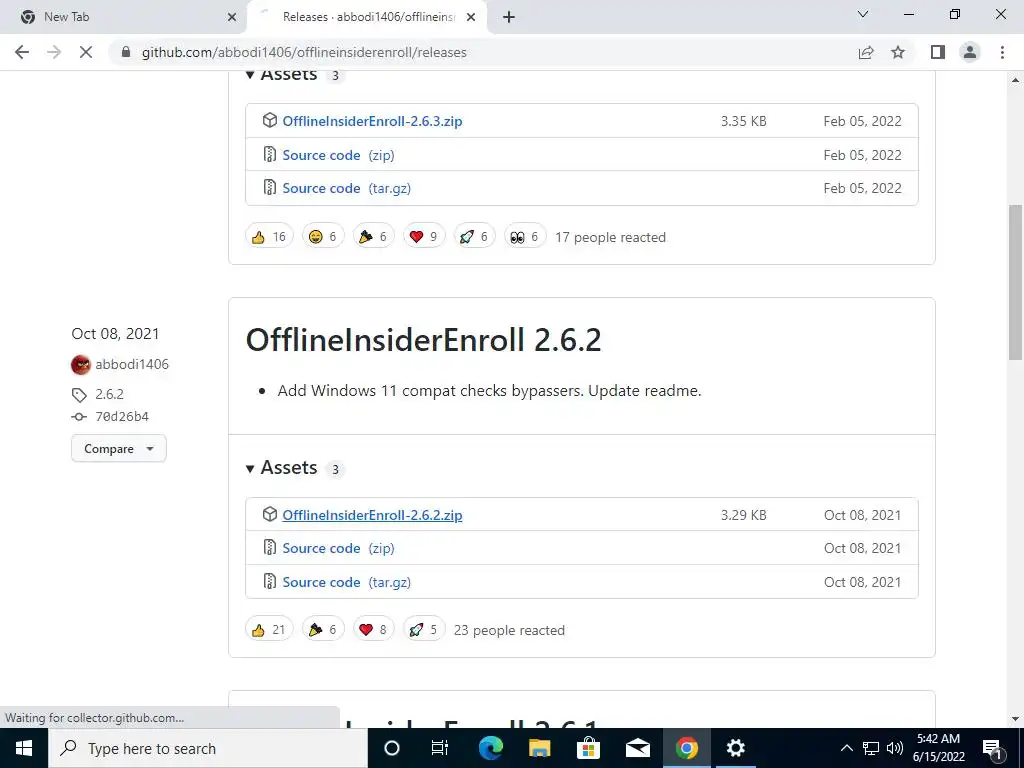Launch Microsoft Edge from taskbar
This screenshot has height=768, width=1024.
pyautogui.click(x=490, y=748)
